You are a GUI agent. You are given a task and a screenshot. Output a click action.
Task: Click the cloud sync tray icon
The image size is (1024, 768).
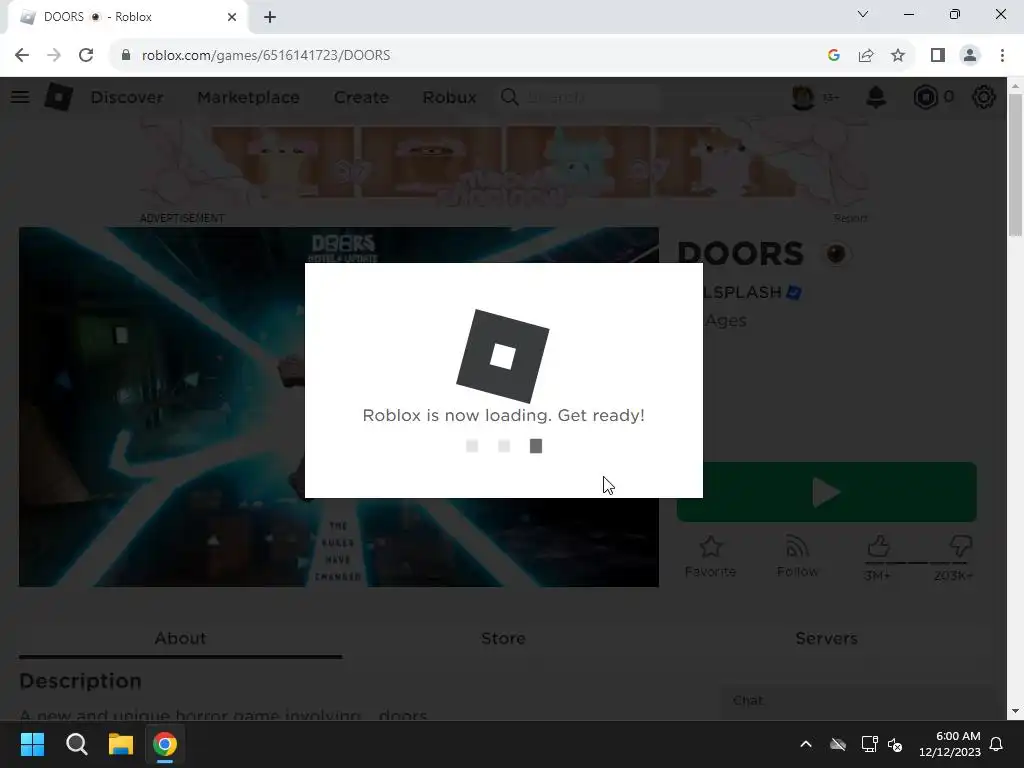pyautogui.click(x=838, y=744)
